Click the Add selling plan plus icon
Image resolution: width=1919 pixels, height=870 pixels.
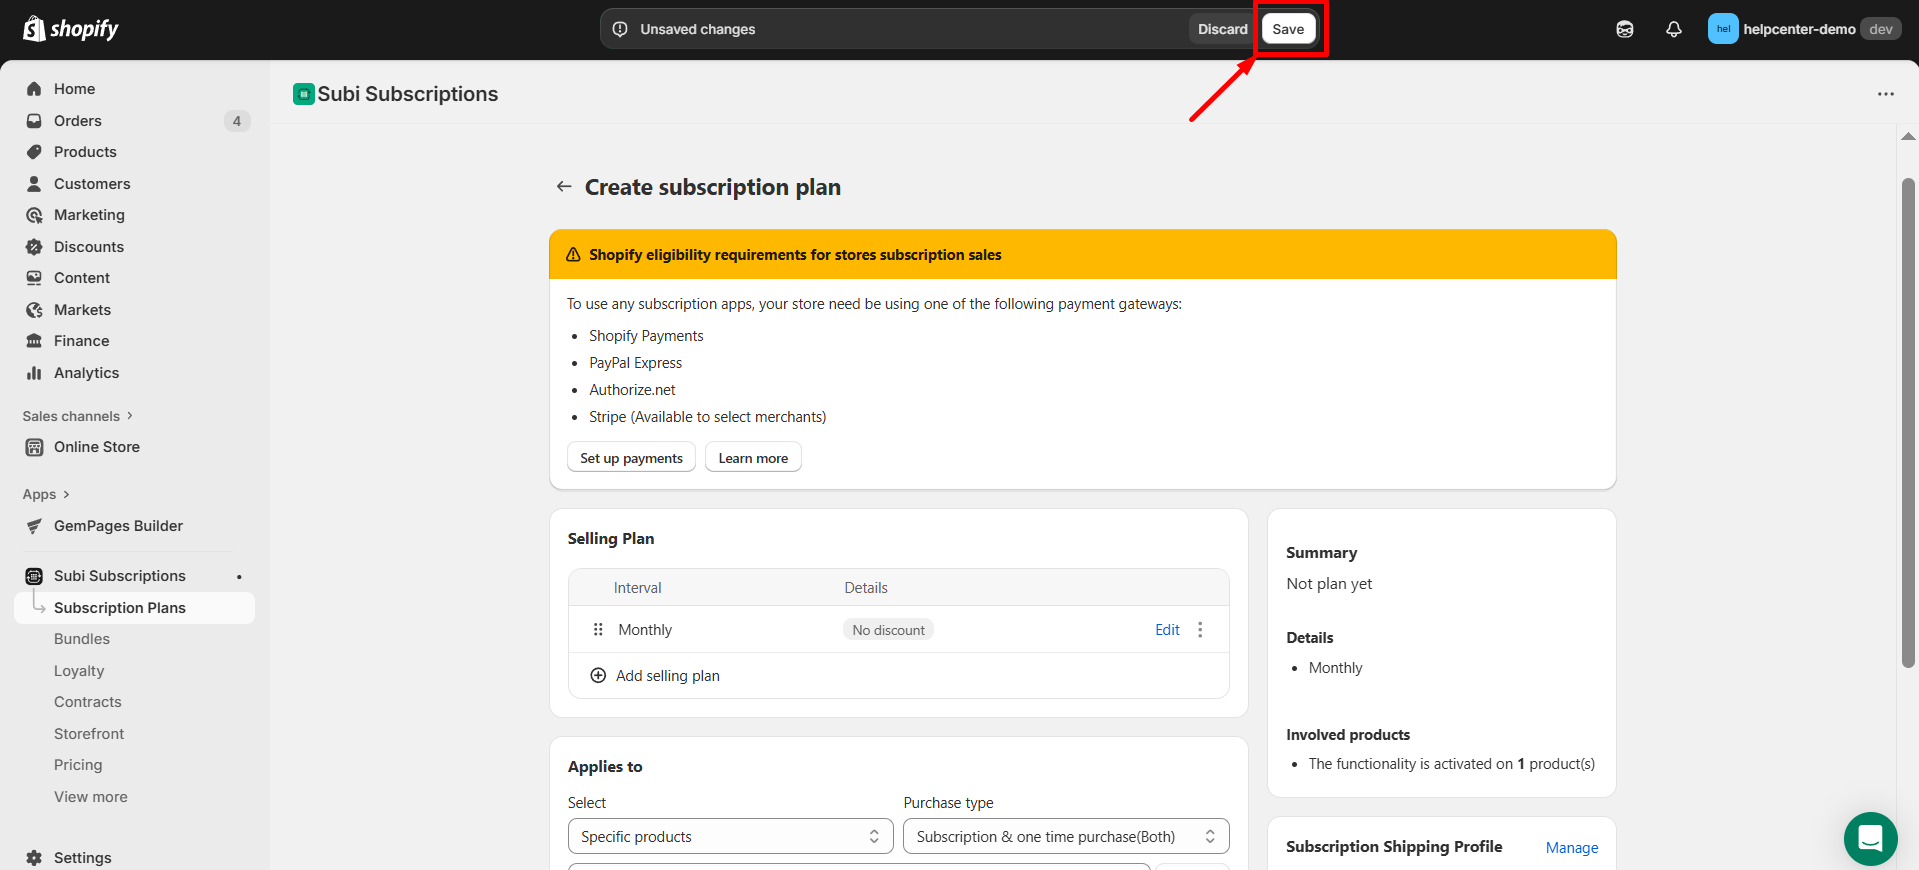tap(598, 676)
